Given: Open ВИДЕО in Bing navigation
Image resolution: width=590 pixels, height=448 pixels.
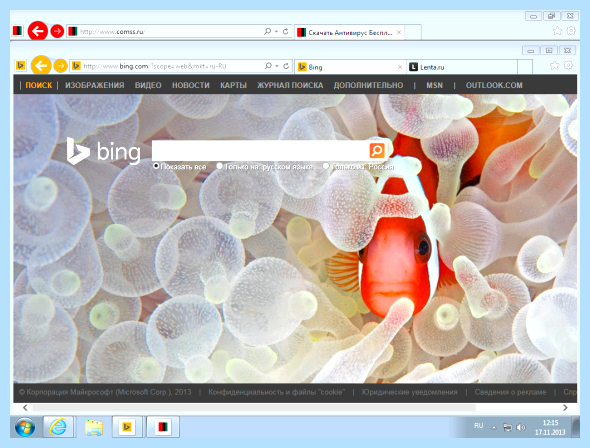Looking at the screenshot, I should 148,85.
